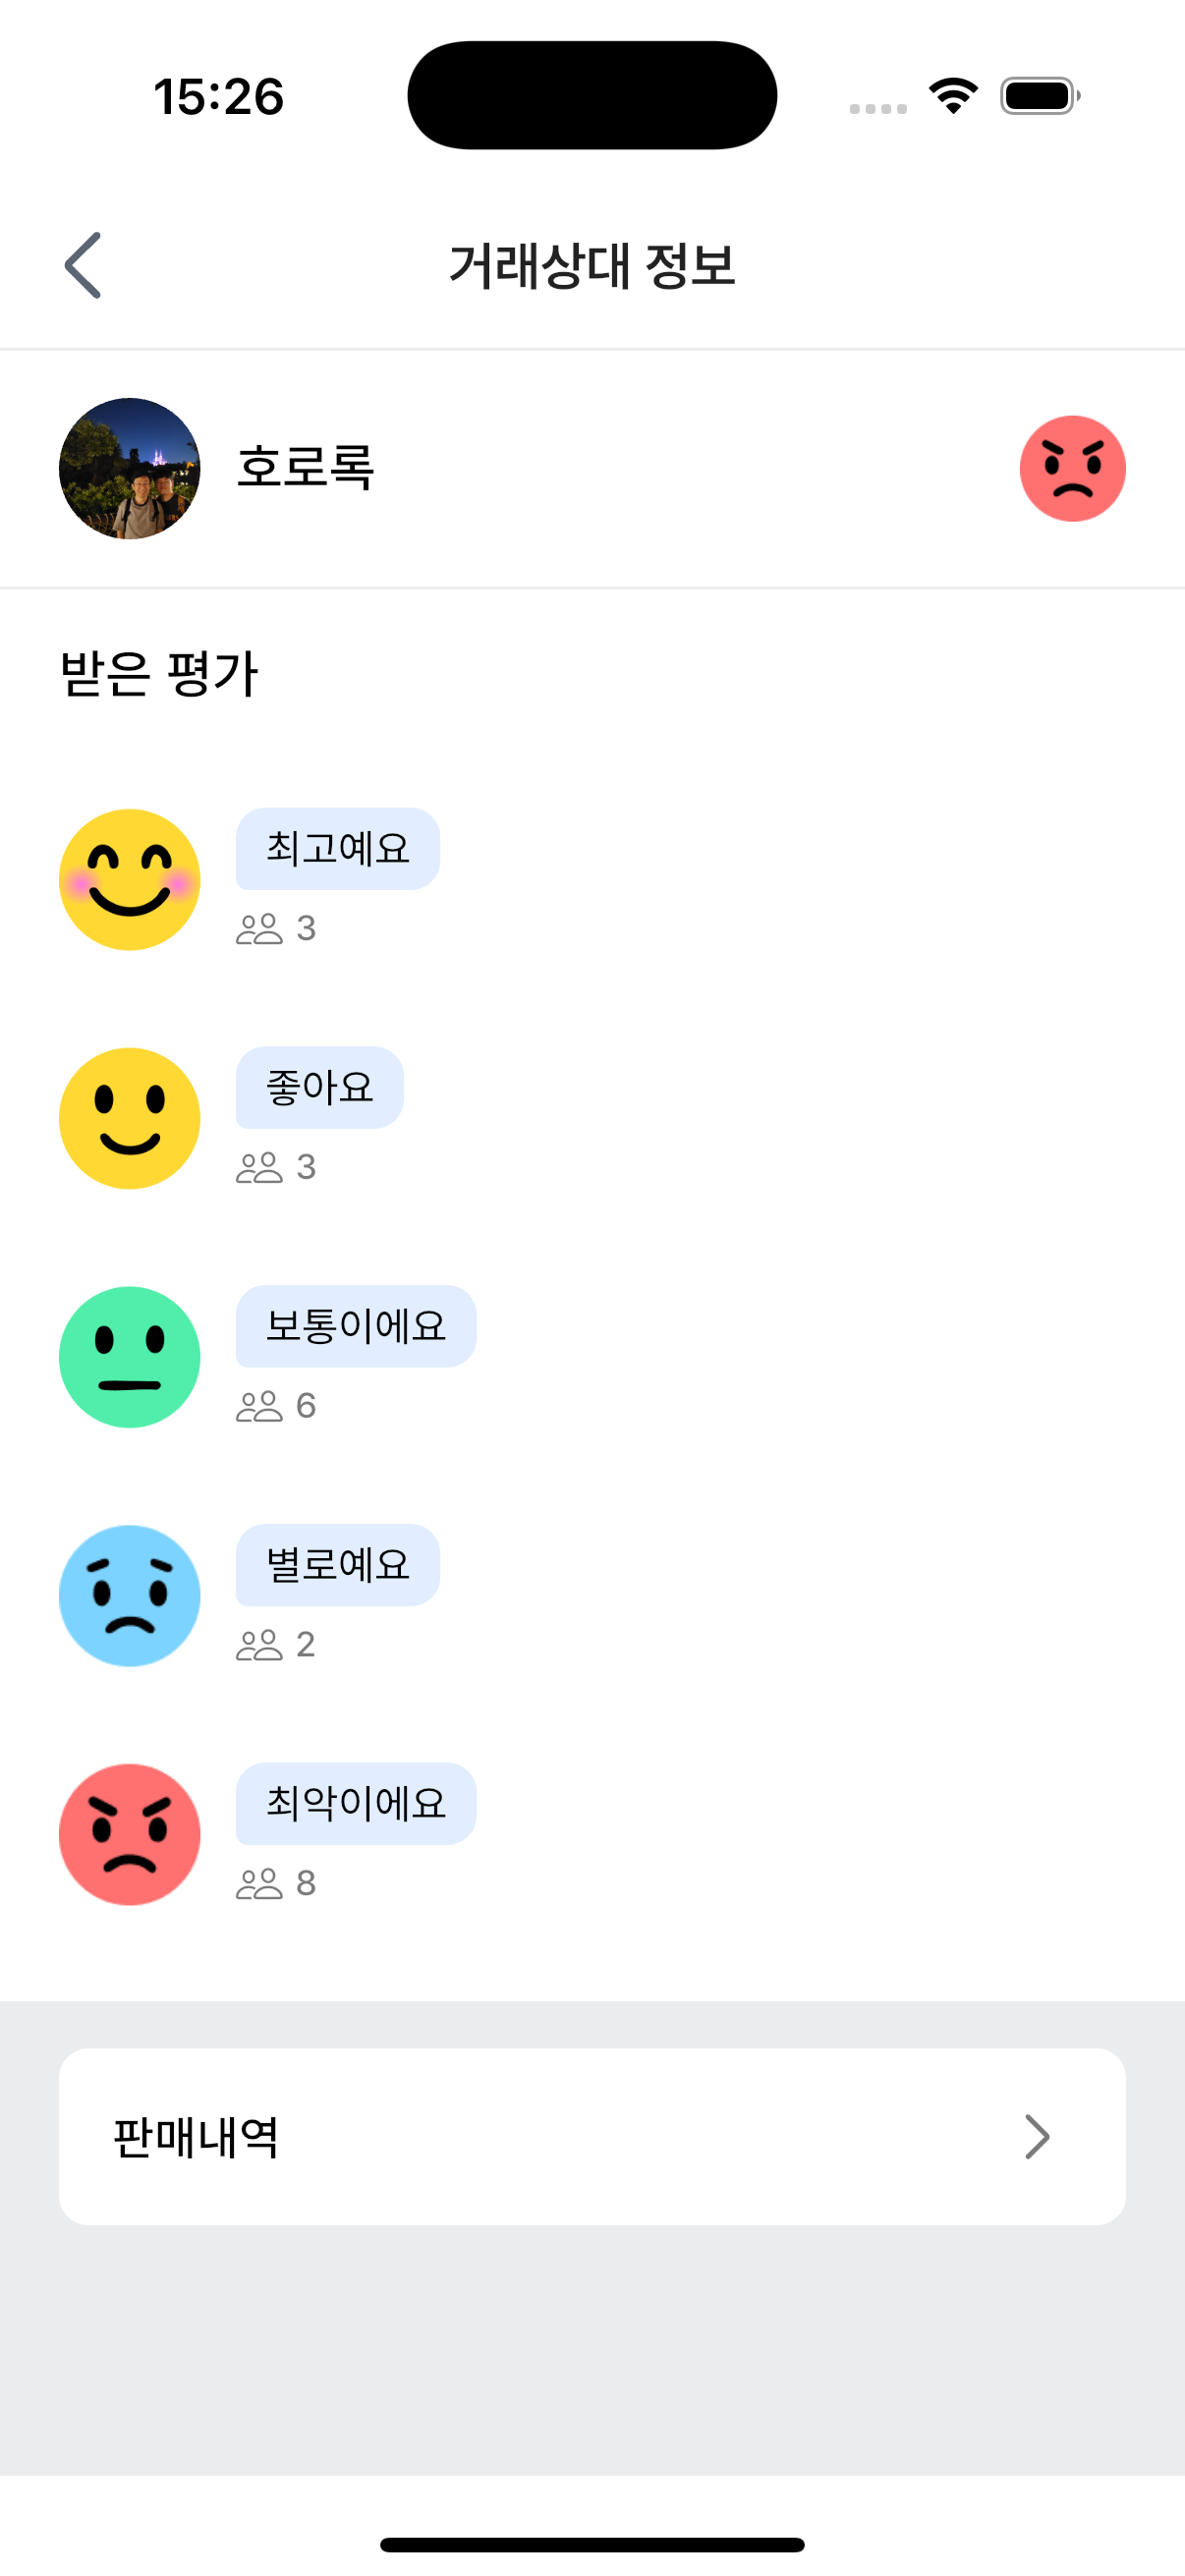
Task: Tap the angry face badge beside 호로록
Action: [x=1072, y=468]
